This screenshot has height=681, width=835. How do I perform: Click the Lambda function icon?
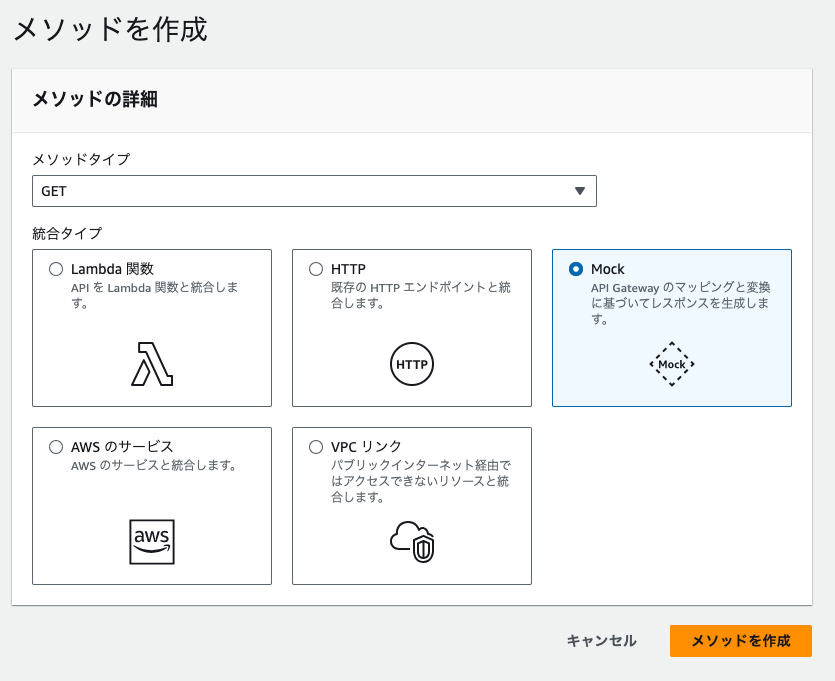click(x=152, y=364)
